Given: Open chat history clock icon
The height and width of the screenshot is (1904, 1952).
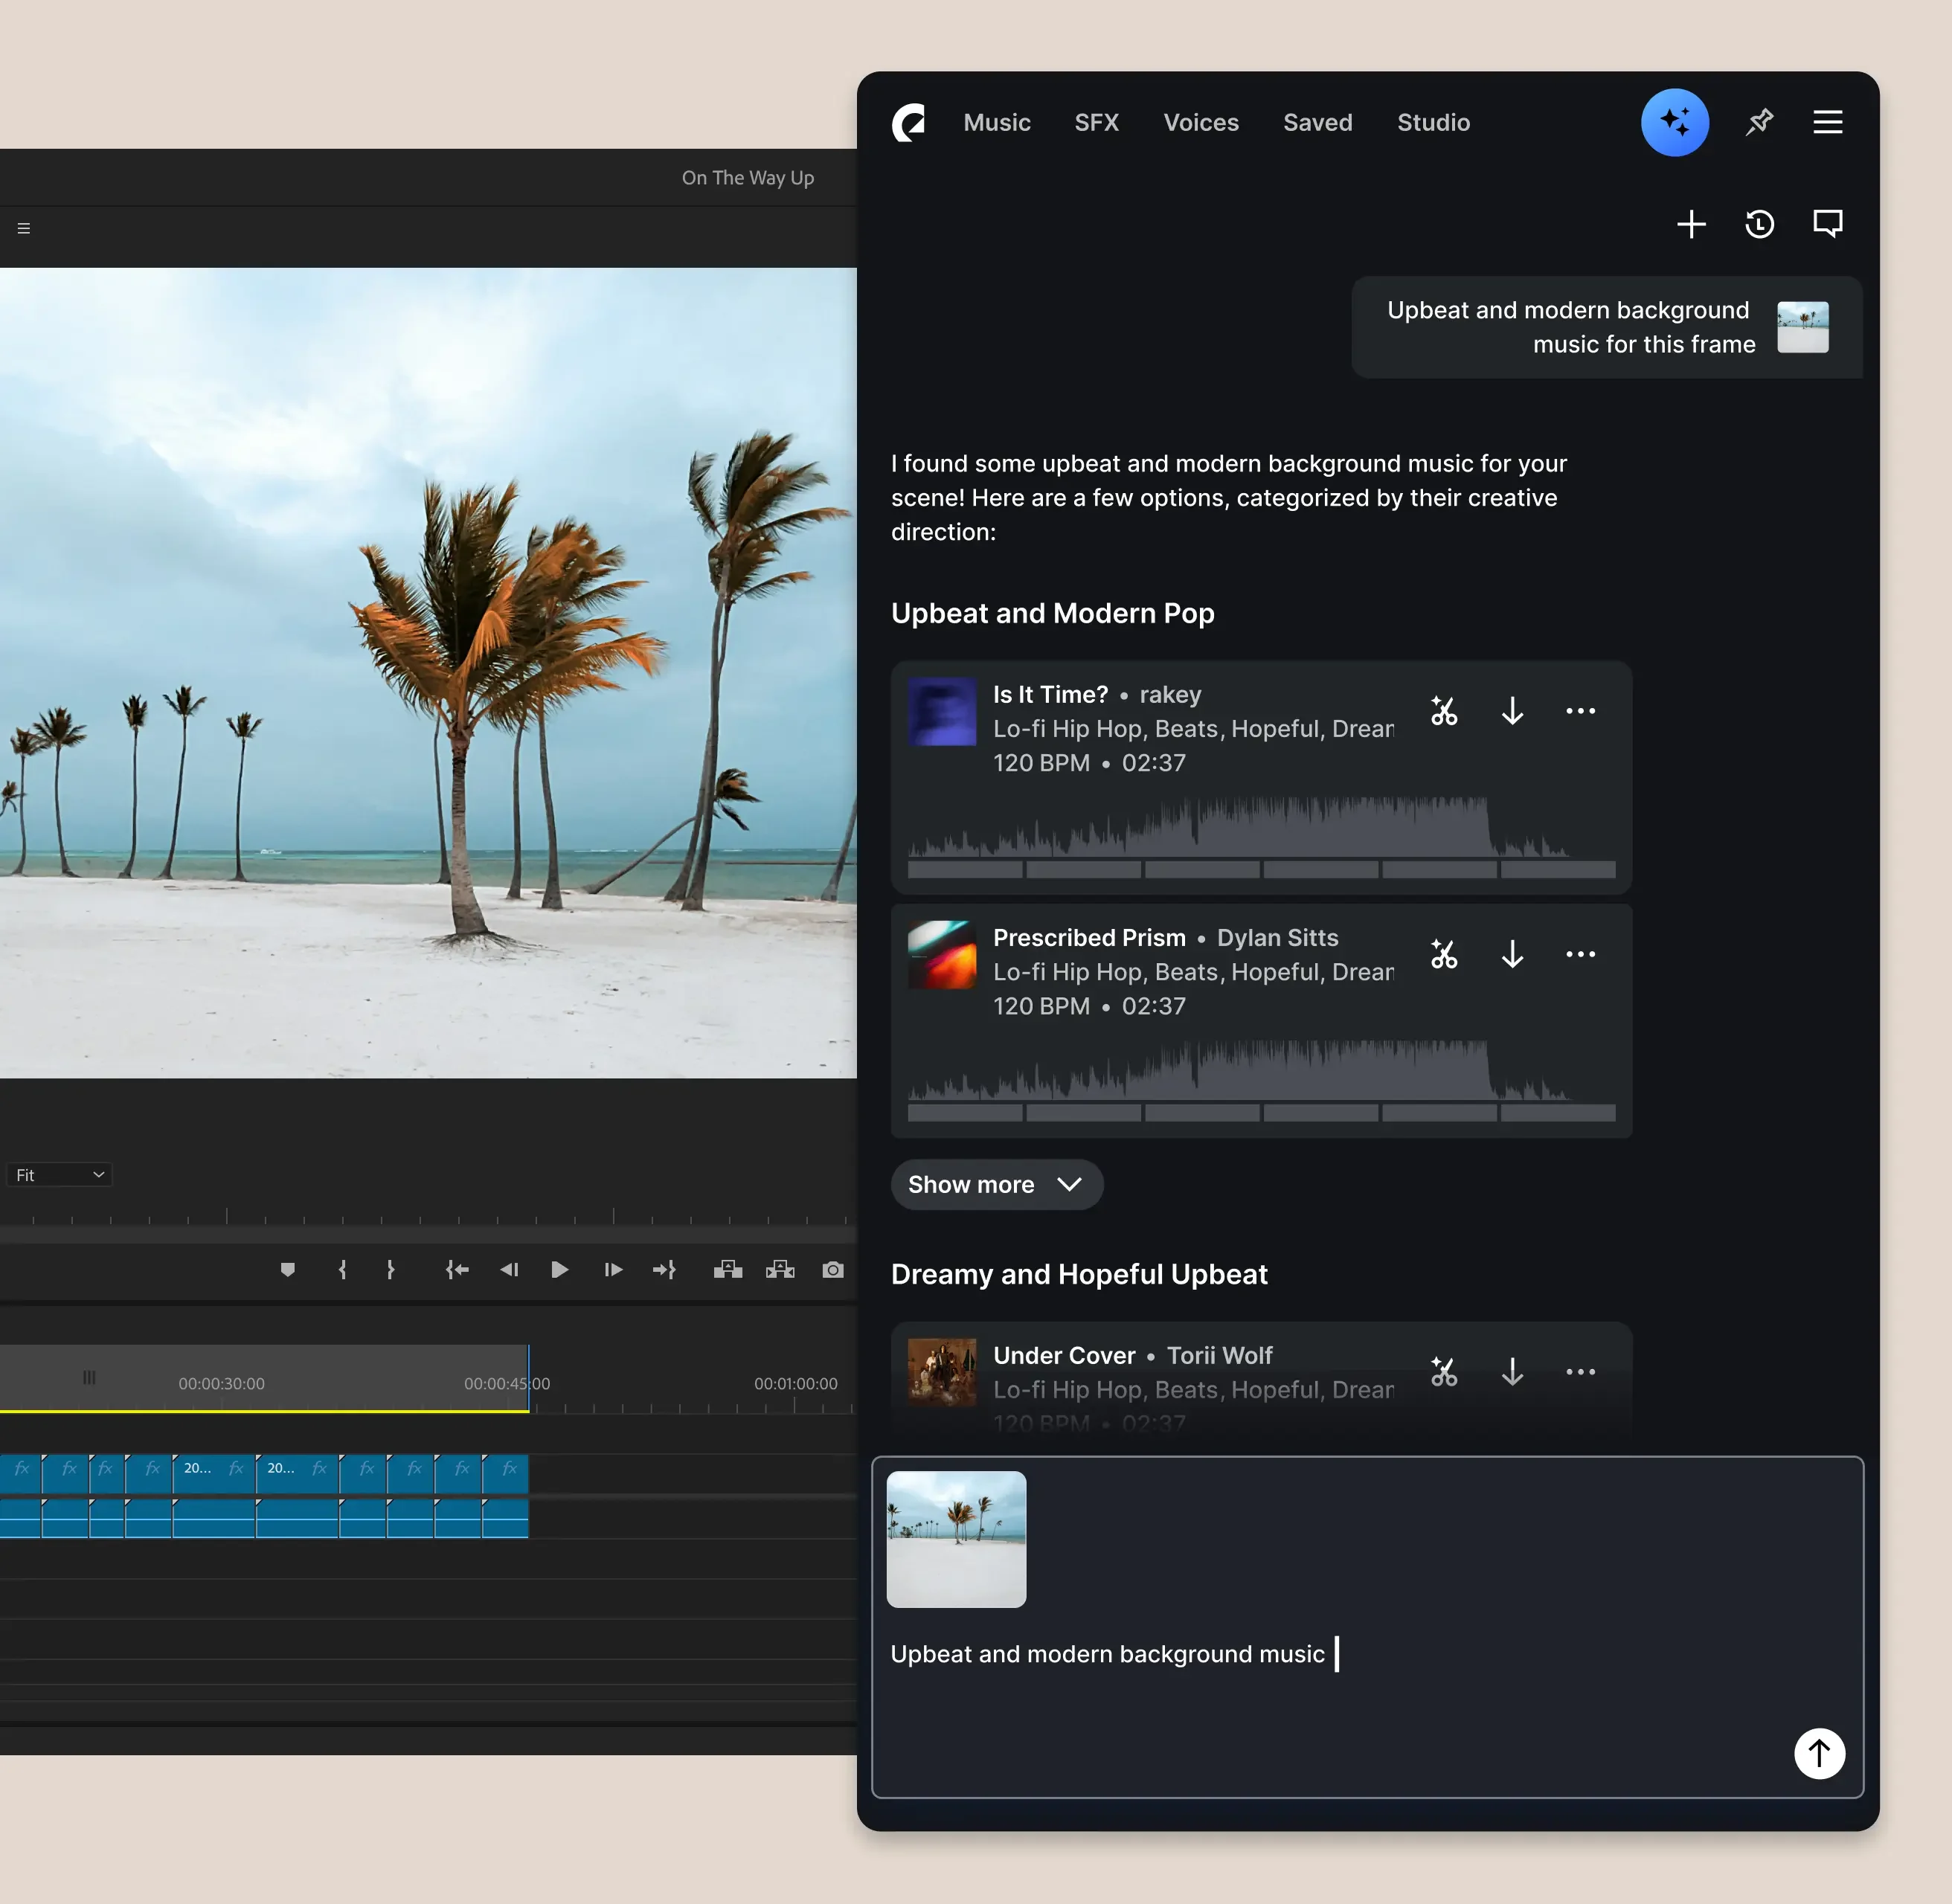Looking at the screenshot, I should coord(1759,224).
